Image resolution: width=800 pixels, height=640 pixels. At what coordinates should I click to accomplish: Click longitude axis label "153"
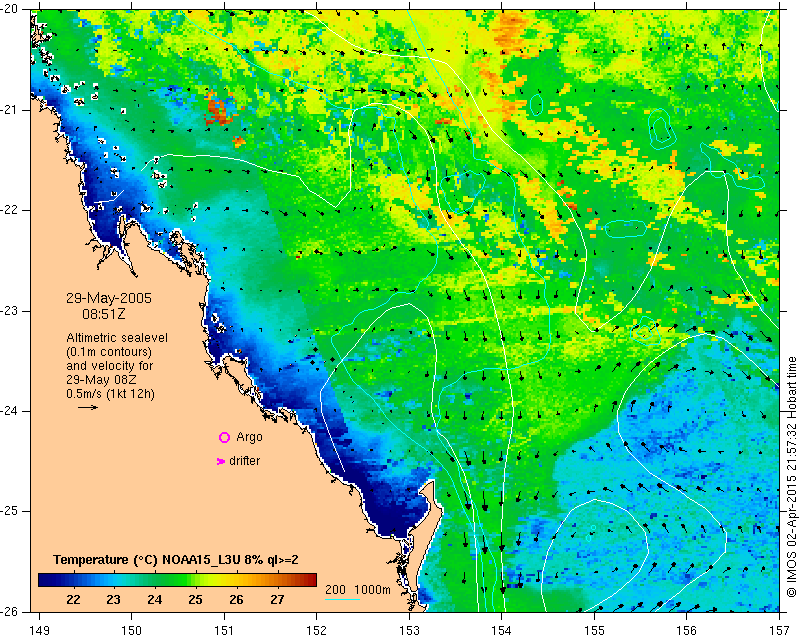[x=409, y=631]
